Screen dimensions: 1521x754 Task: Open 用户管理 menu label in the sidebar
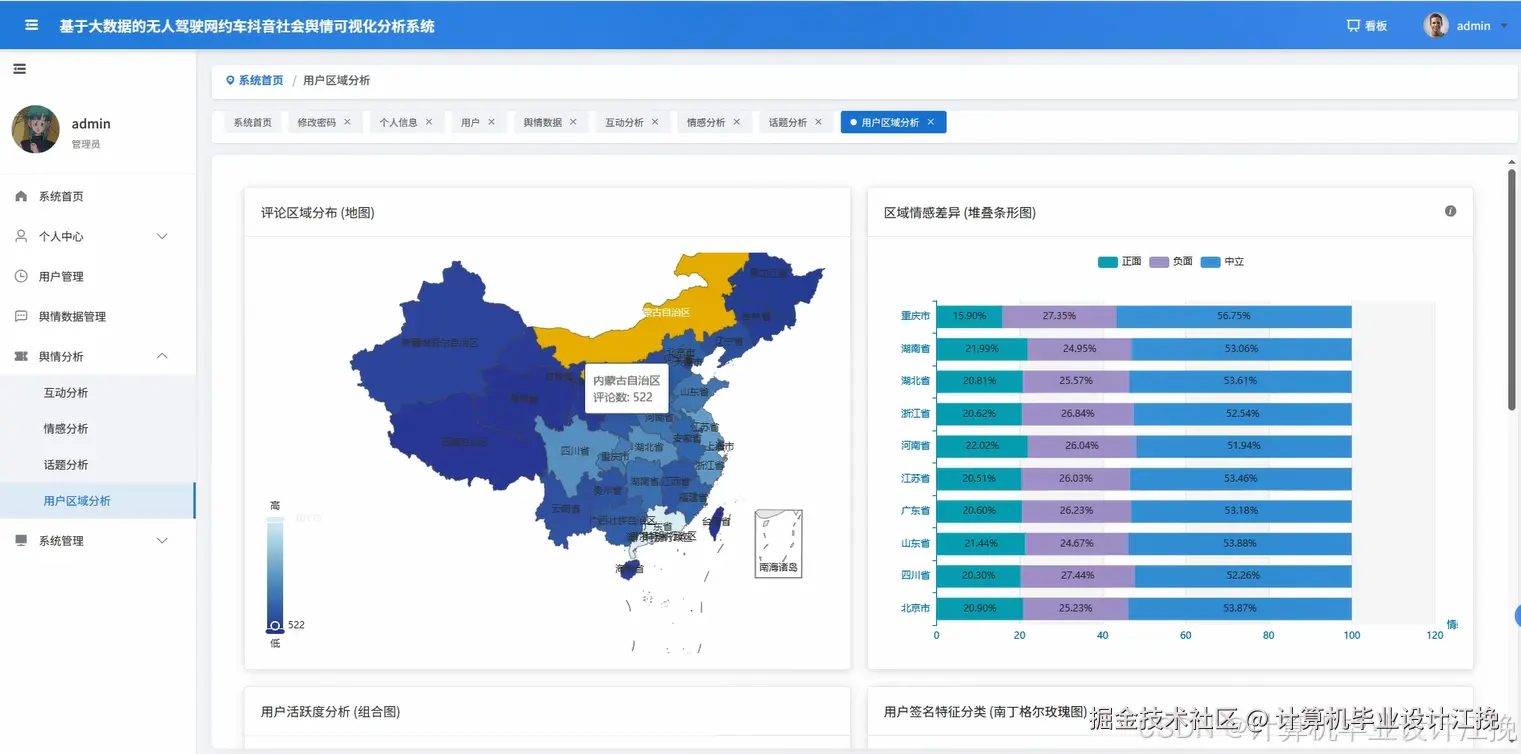click(x=61, y=276)
